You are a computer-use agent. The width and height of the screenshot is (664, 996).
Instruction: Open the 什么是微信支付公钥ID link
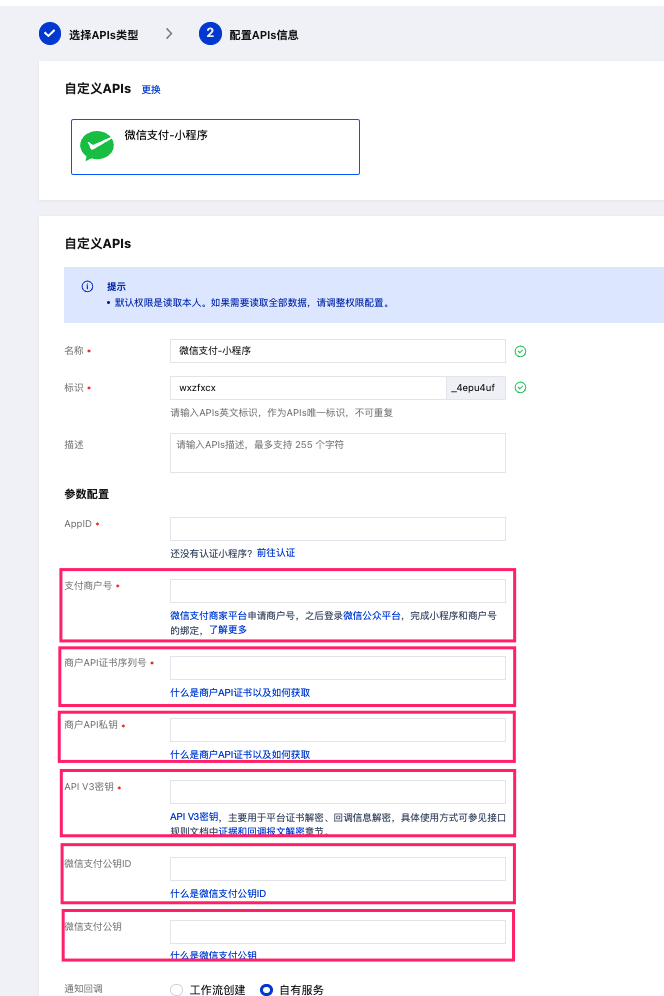tap(218, 893)
